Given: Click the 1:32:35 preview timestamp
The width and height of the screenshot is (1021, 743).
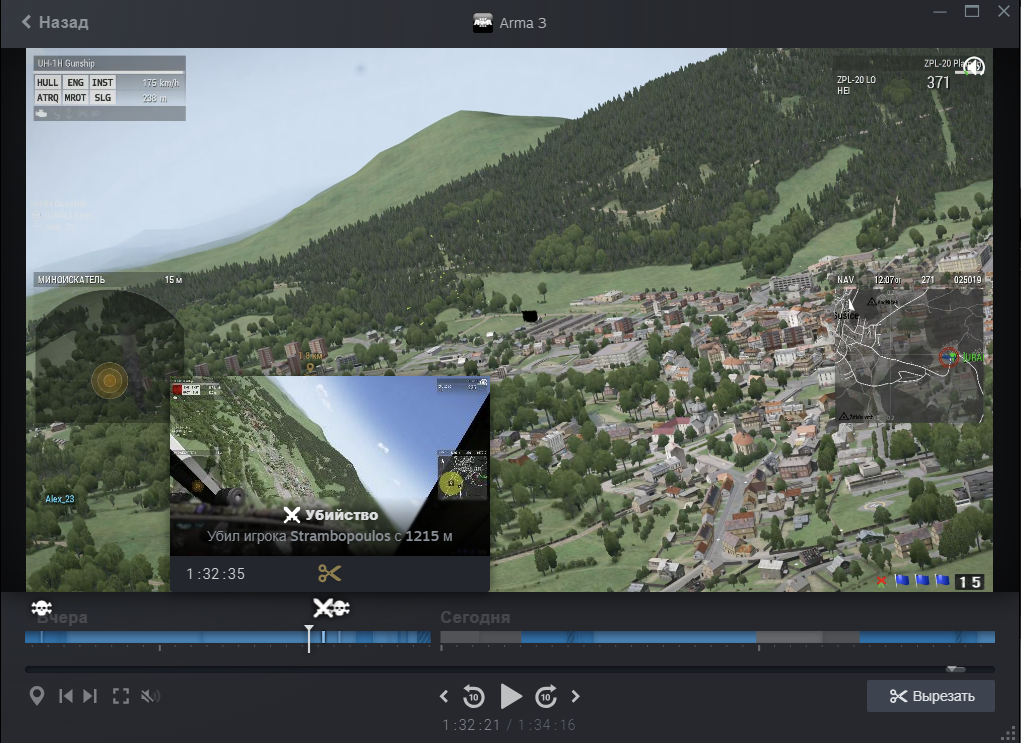Looking at the screenshot, I should click(216, 574).
